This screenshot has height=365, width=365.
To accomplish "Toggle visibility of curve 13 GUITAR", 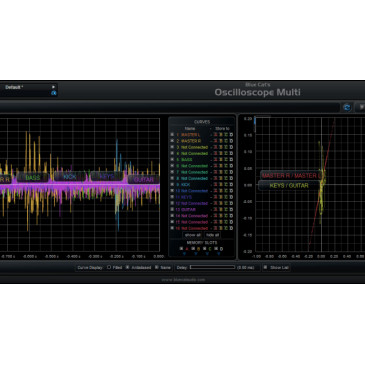I will click(x=172, y=209).
